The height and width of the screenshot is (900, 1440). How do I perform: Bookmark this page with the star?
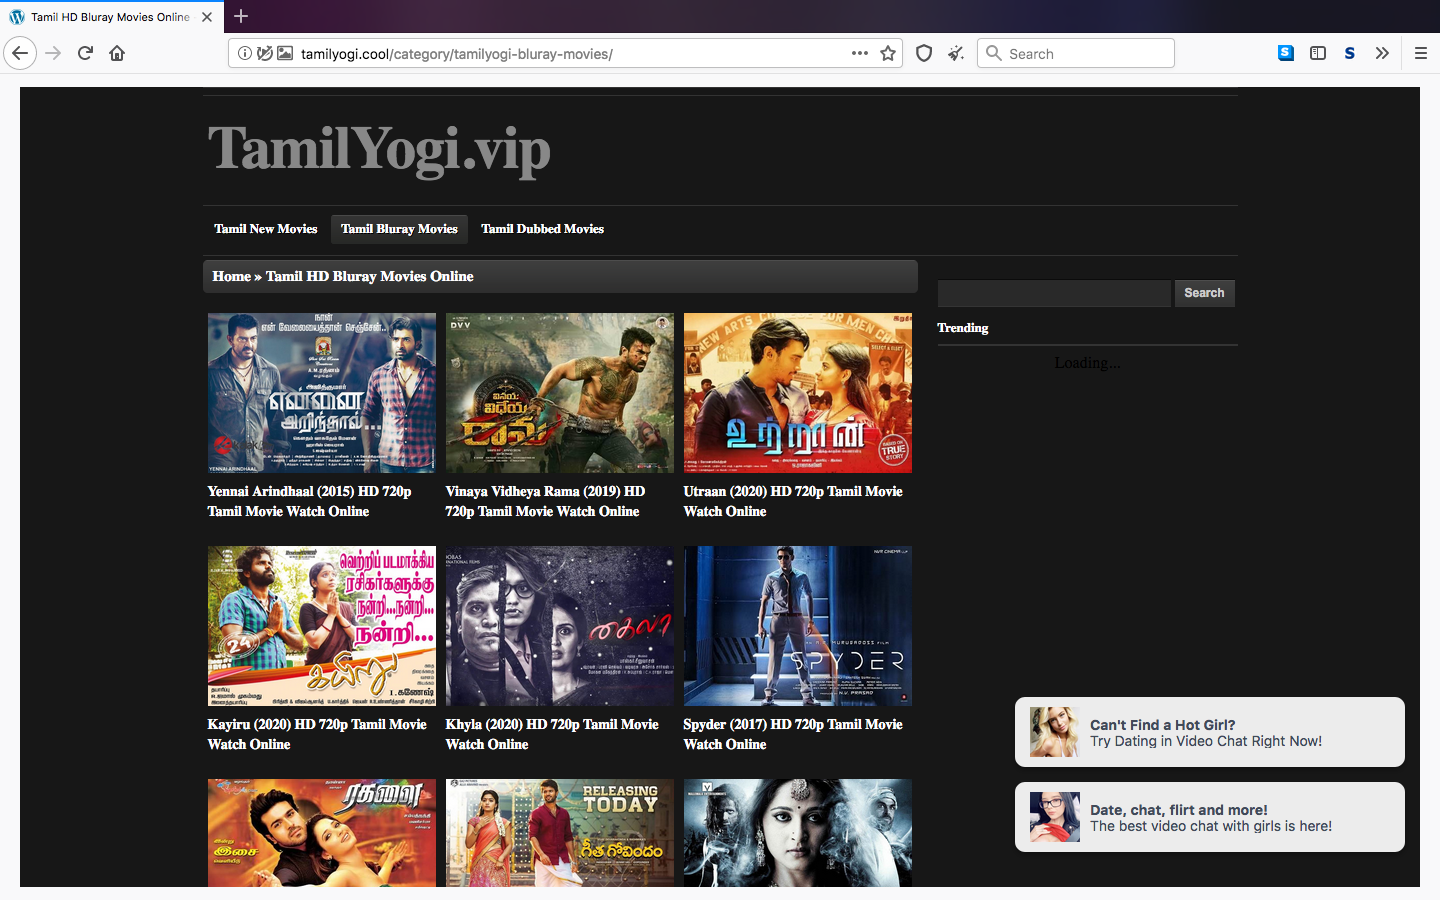(888, 53)
